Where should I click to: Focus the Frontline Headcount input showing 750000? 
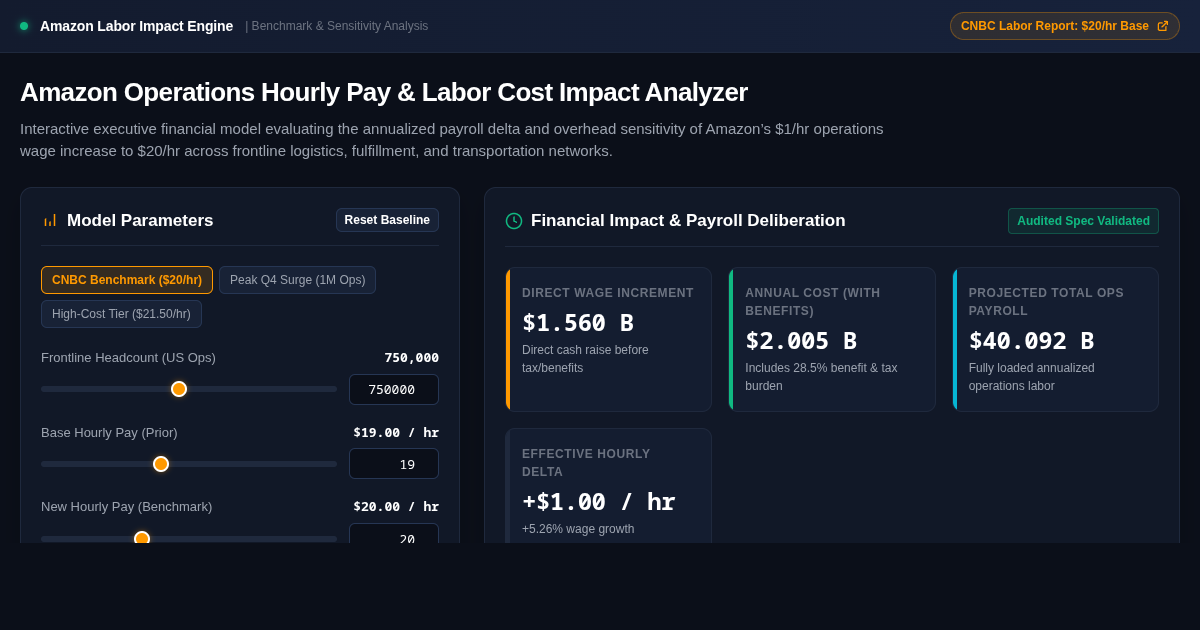coord(394,389)
